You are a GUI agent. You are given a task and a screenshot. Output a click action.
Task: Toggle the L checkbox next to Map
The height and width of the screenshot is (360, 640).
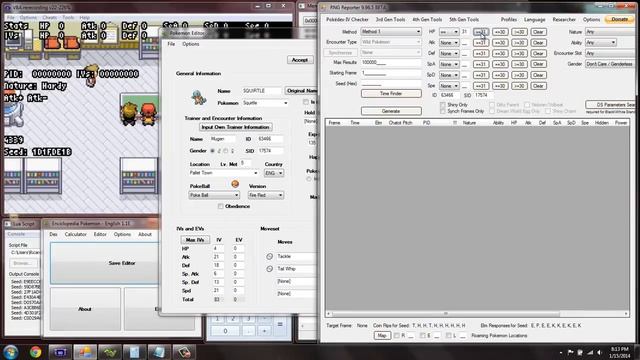pyautogui.click(x=449, y=336)
